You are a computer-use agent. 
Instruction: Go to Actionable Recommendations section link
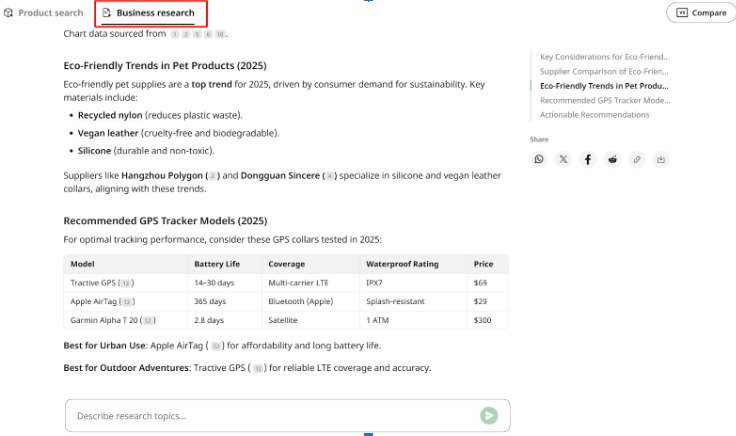point(594,115)
